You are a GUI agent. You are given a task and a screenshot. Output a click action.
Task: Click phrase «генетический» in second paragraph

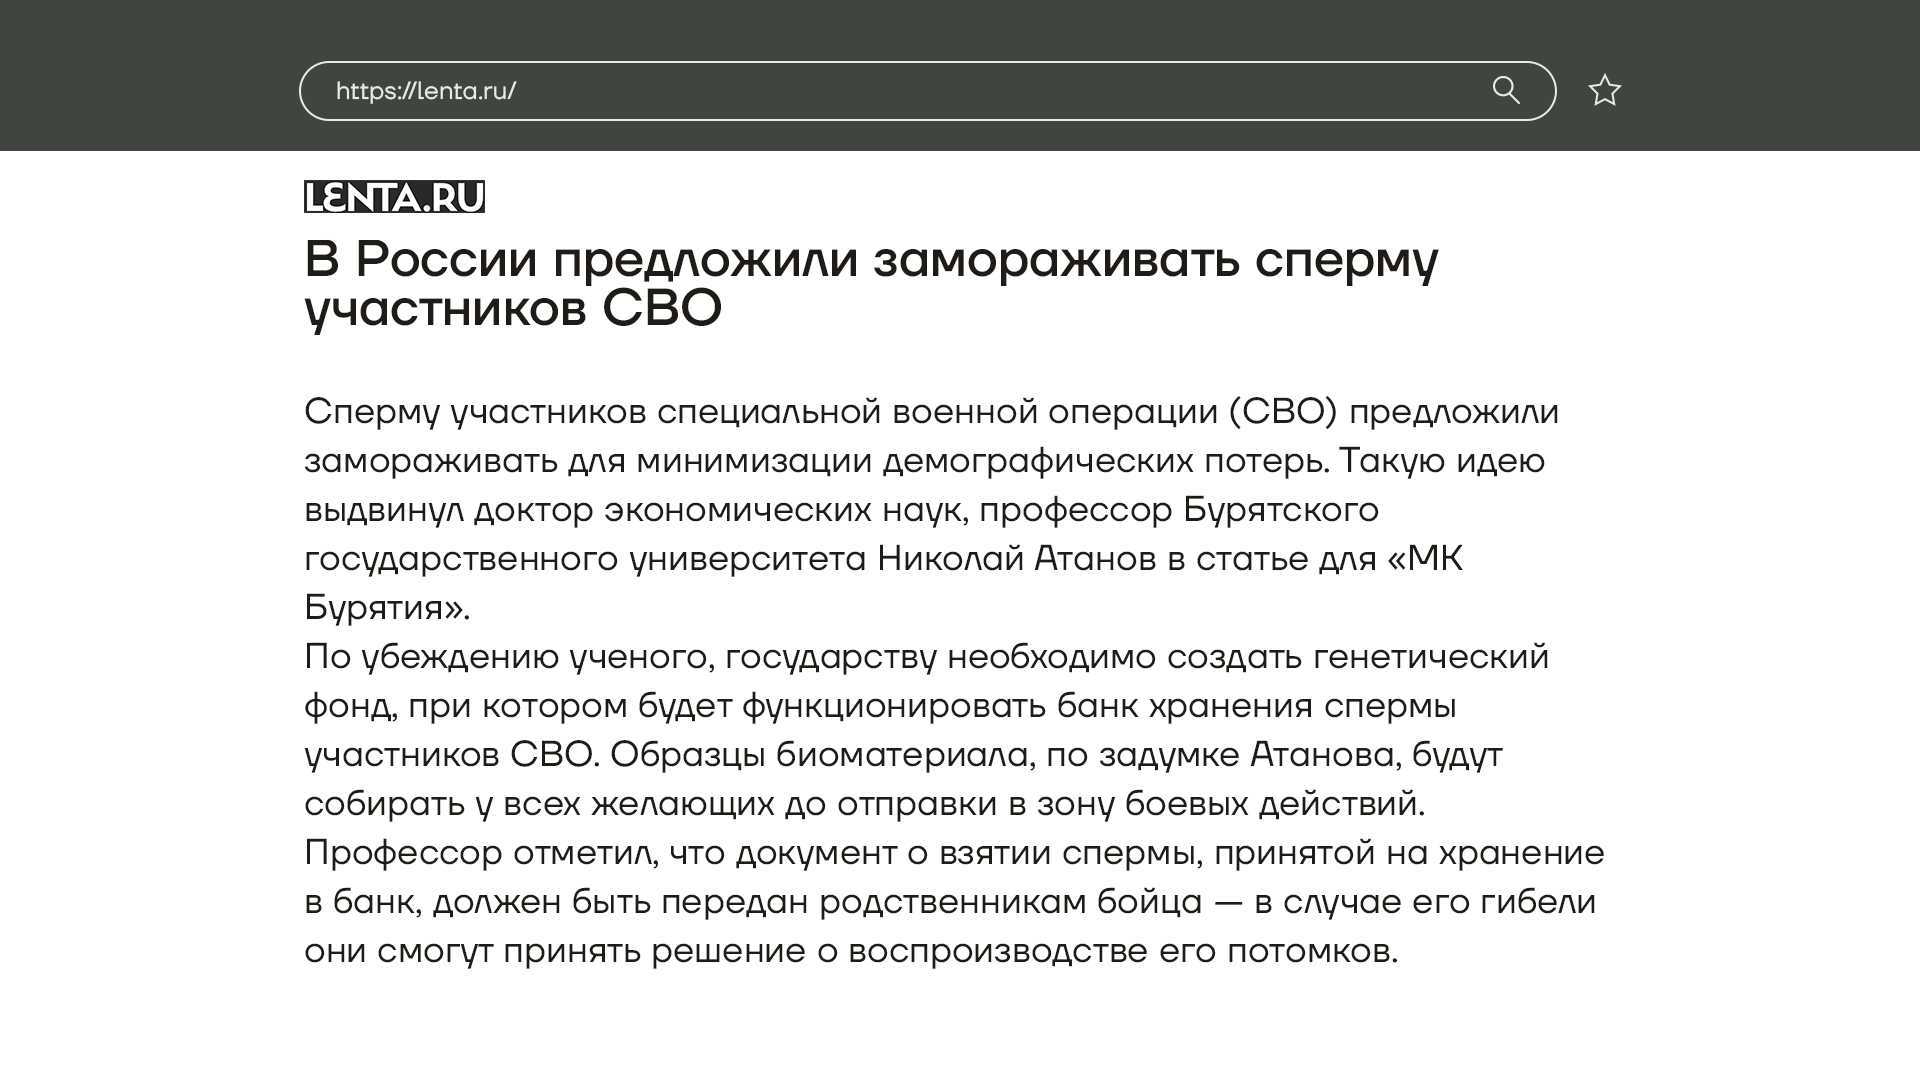1430,657
